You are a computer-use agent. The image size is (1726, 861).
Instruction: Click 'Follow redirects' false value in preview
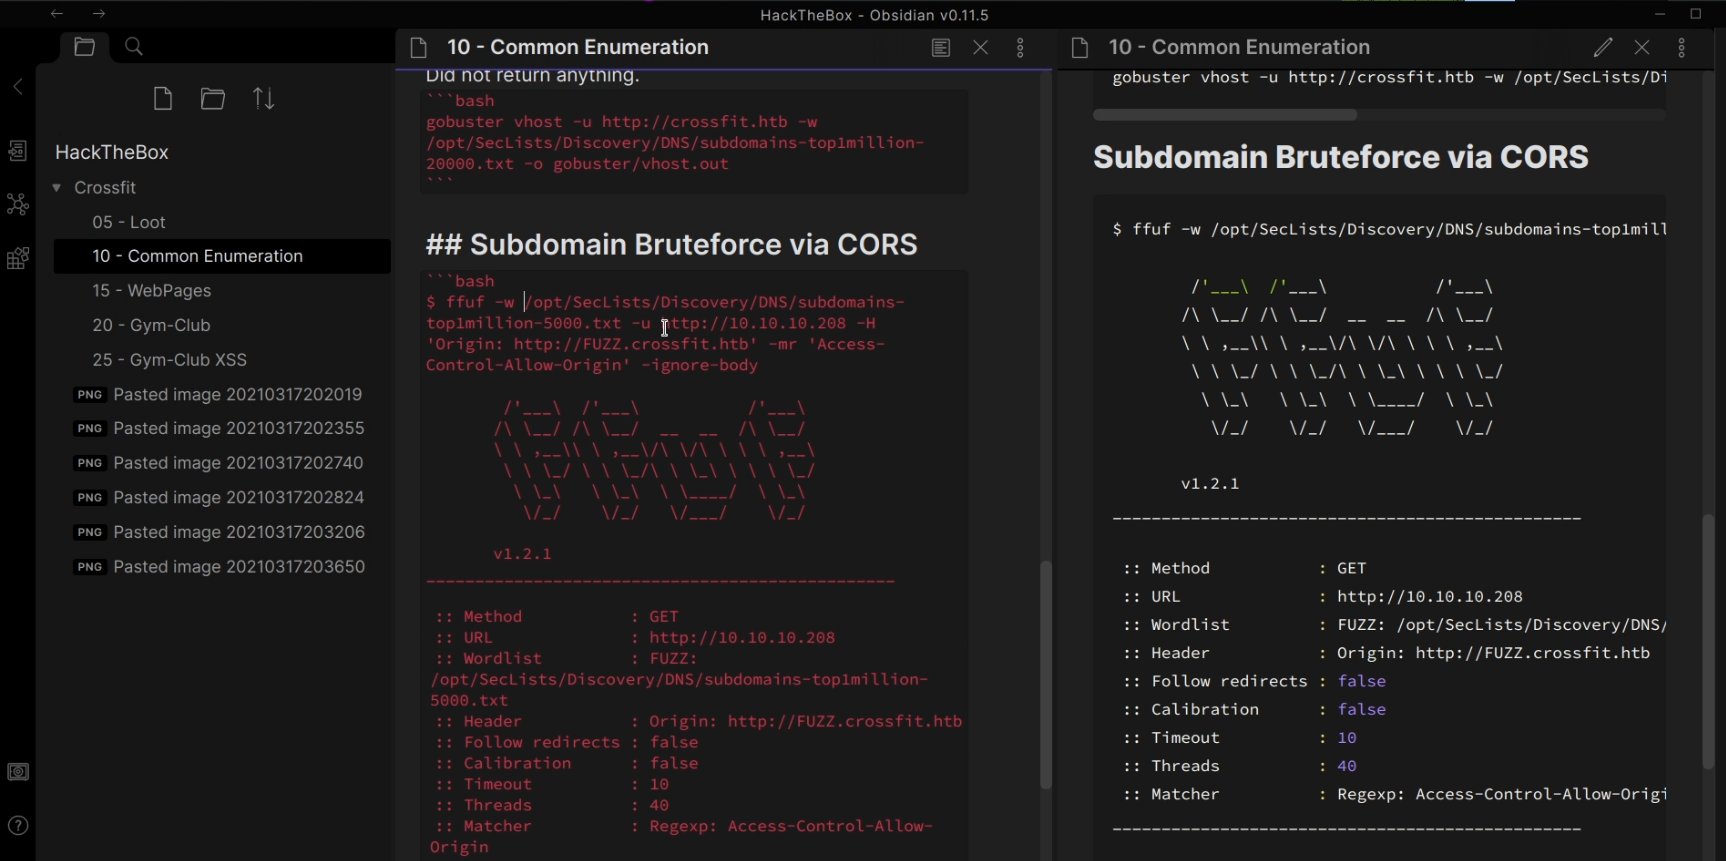pyautogui.click(x=1362, y=681)
